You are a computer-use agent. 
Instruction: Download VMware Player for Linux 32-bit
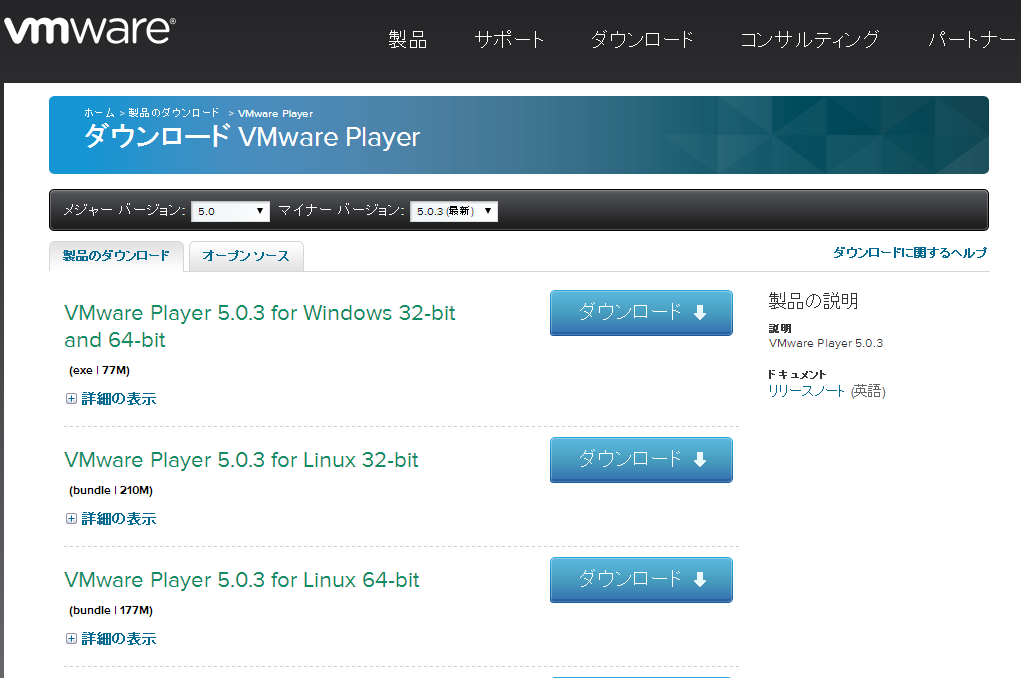pos(641,460)
